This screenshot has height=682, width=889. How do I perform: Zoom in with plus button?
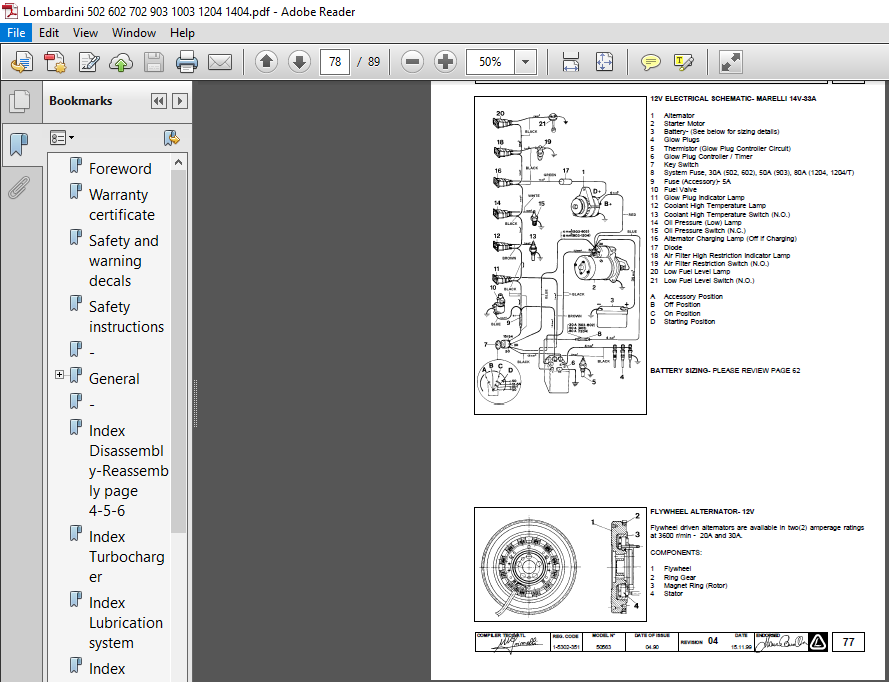coord(446,62)
